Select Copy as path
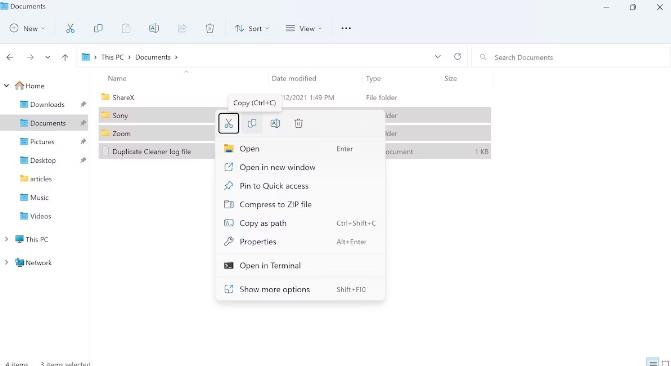 300,223
